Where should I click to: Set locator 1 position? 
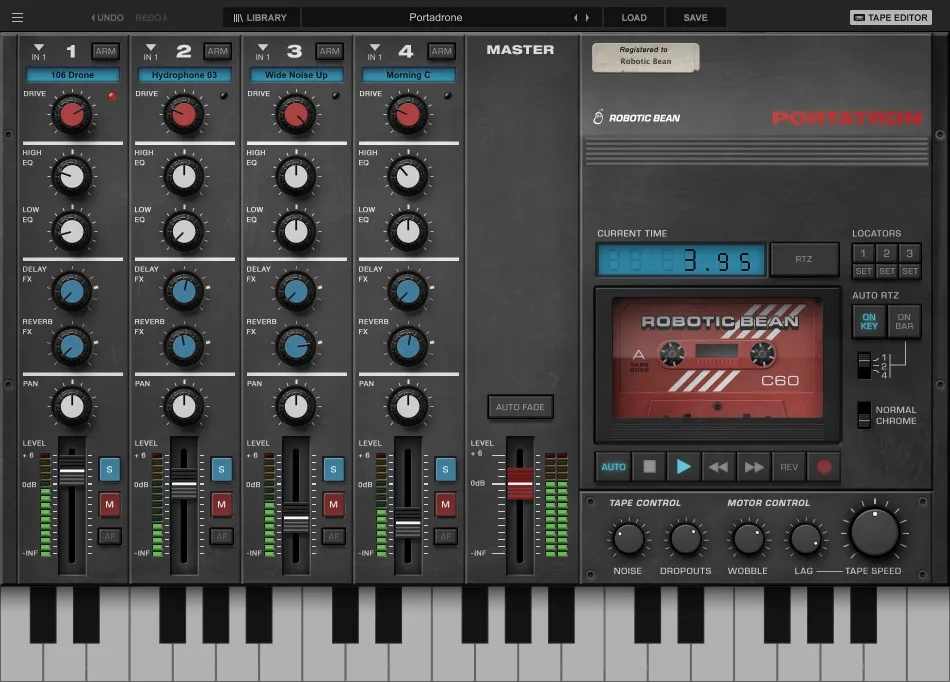pos(863,271)
